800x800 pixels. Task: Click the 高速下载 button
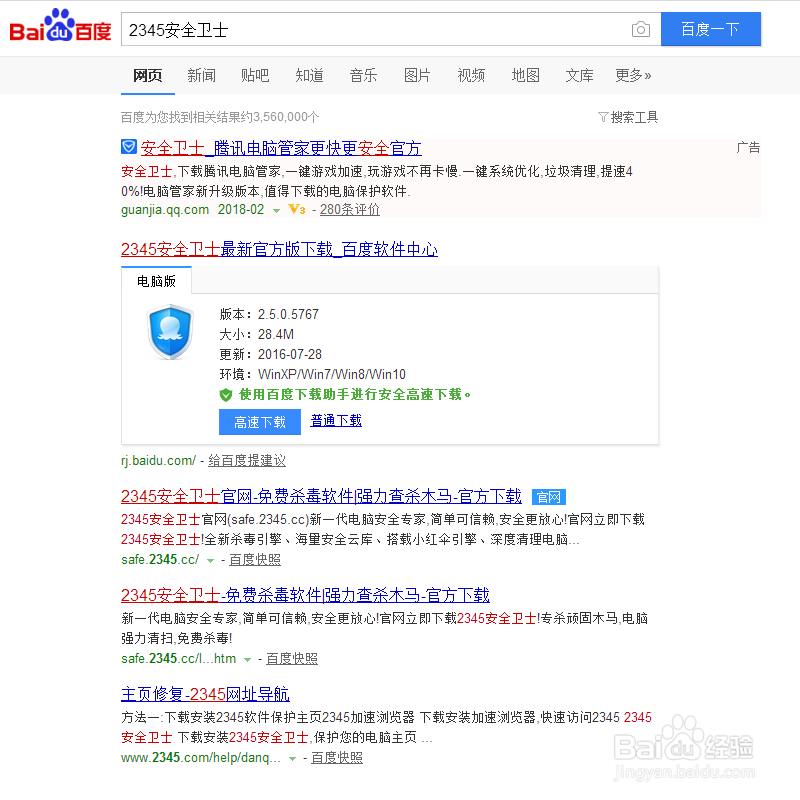point(260,422)
